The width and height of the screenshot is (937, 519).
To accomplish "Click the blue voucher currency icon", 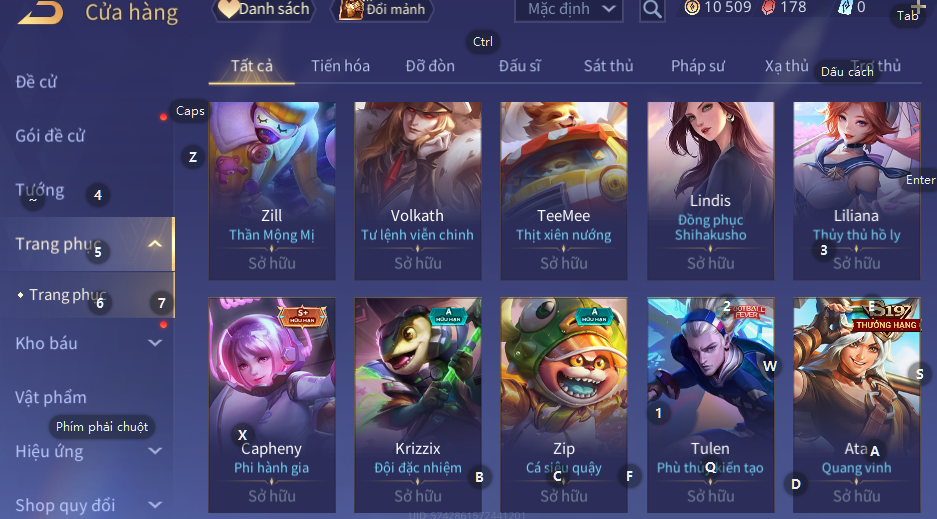I will pos(845,8).
